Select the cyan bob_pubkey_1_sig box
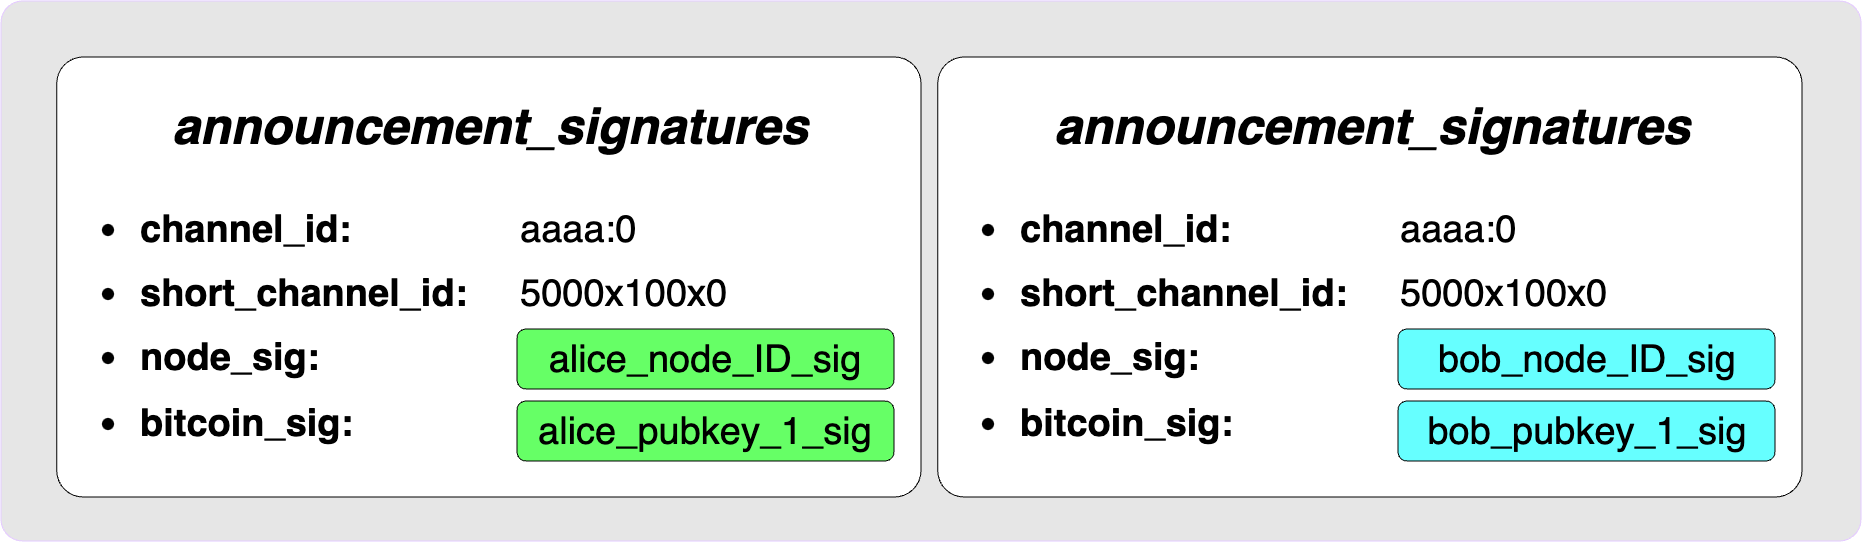This screenshot has width=1862, height=542. [x=1586, y=431]
